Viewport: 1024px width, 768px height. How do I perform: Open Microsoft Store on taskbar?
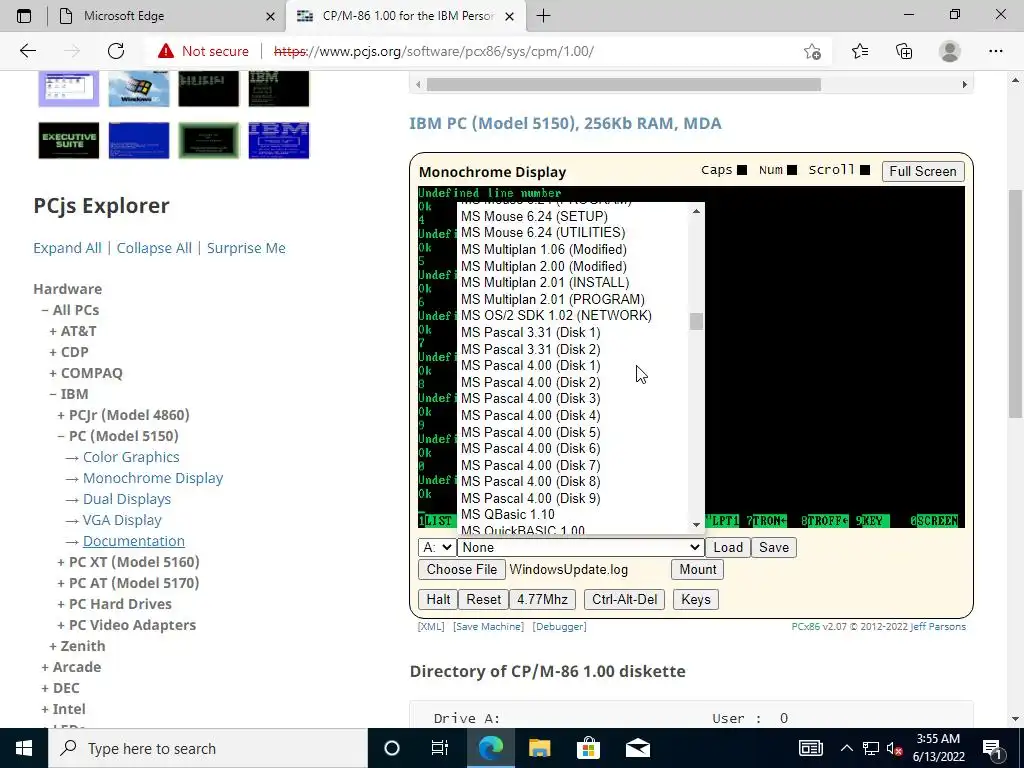tap(588, 748)
